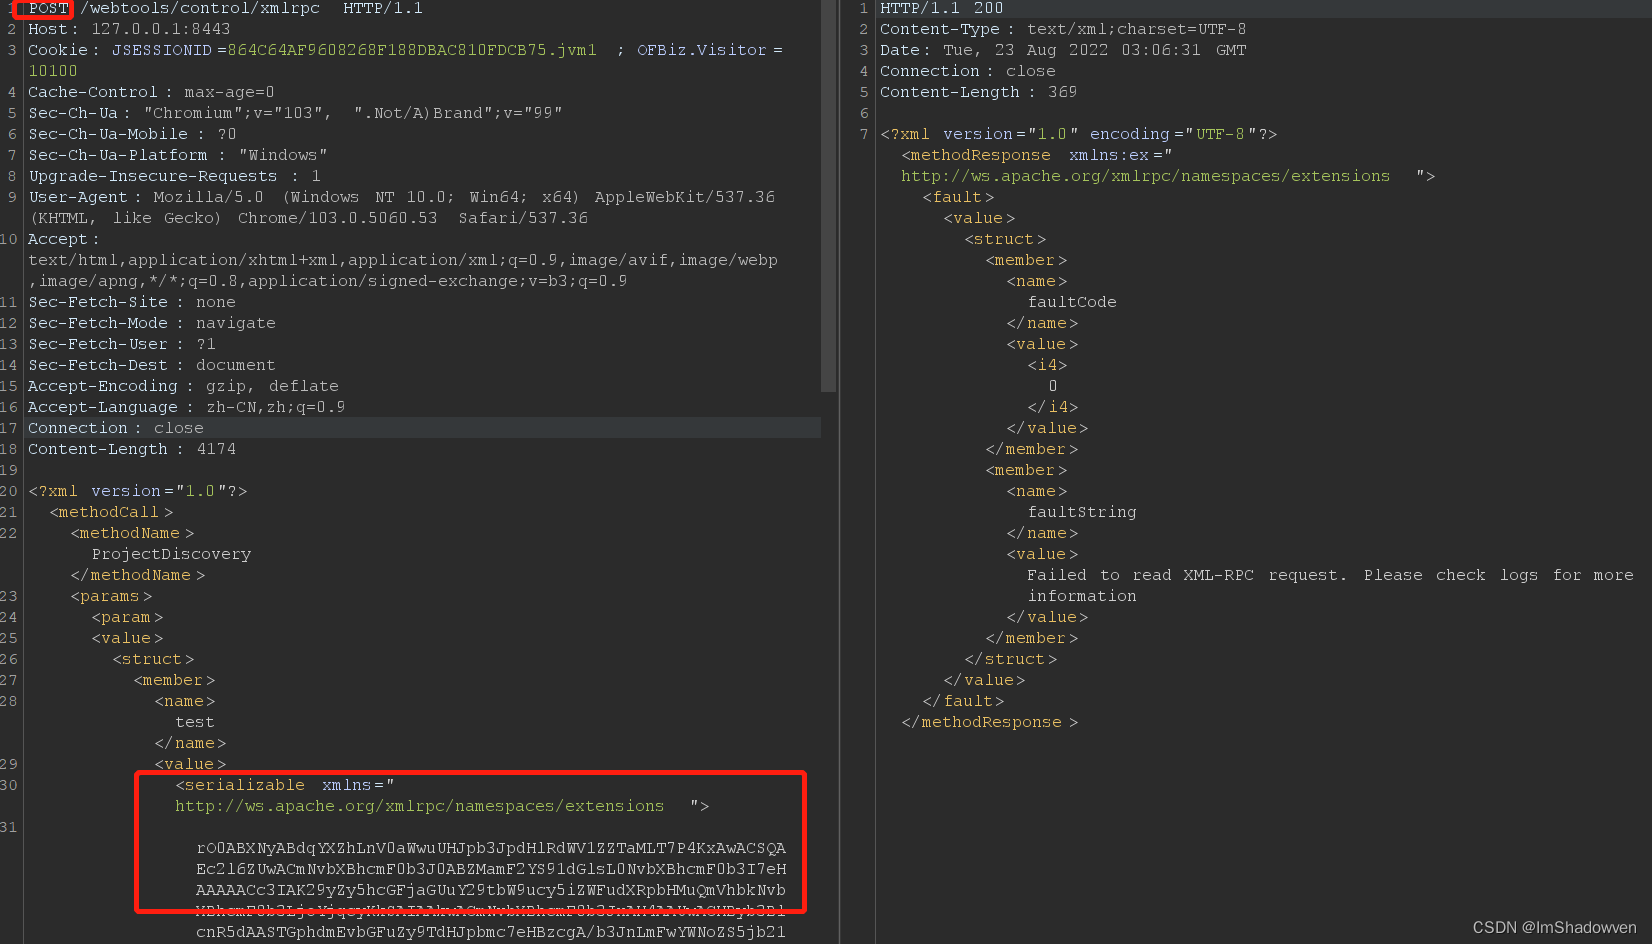Image resolution: width=1652 pixels, height=944 pixels.
Task: Click the faultString text in the response
Action: (x=1082, y=512)
